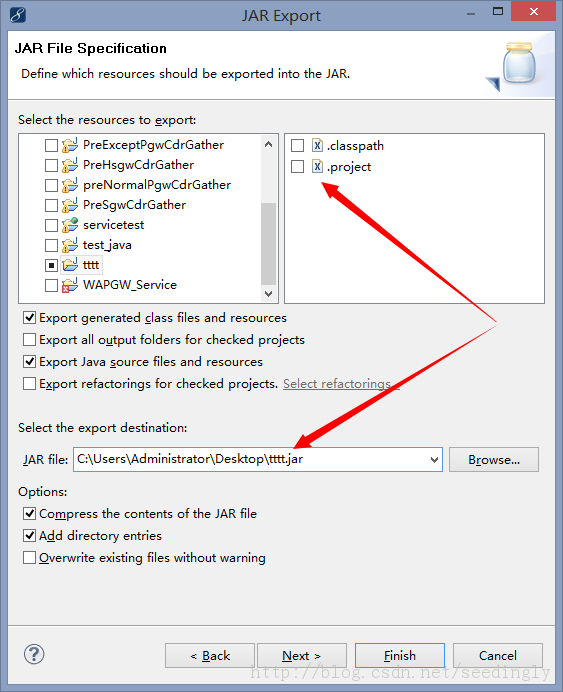The width and height of the screenshot is (563, 692).
Task: Tick Overwrite existing files without warning
Action: 30,557
